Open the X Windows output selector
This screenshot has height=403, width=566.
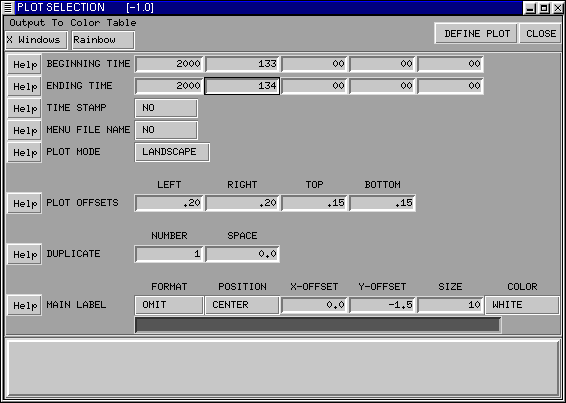click(x=36, y=40)
